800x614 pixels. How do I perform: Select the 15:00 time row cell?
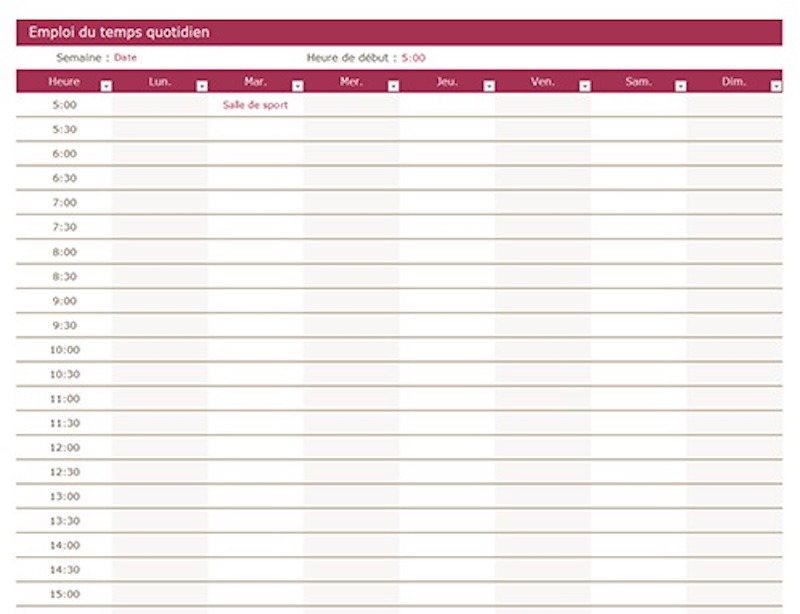click(64, 594)
